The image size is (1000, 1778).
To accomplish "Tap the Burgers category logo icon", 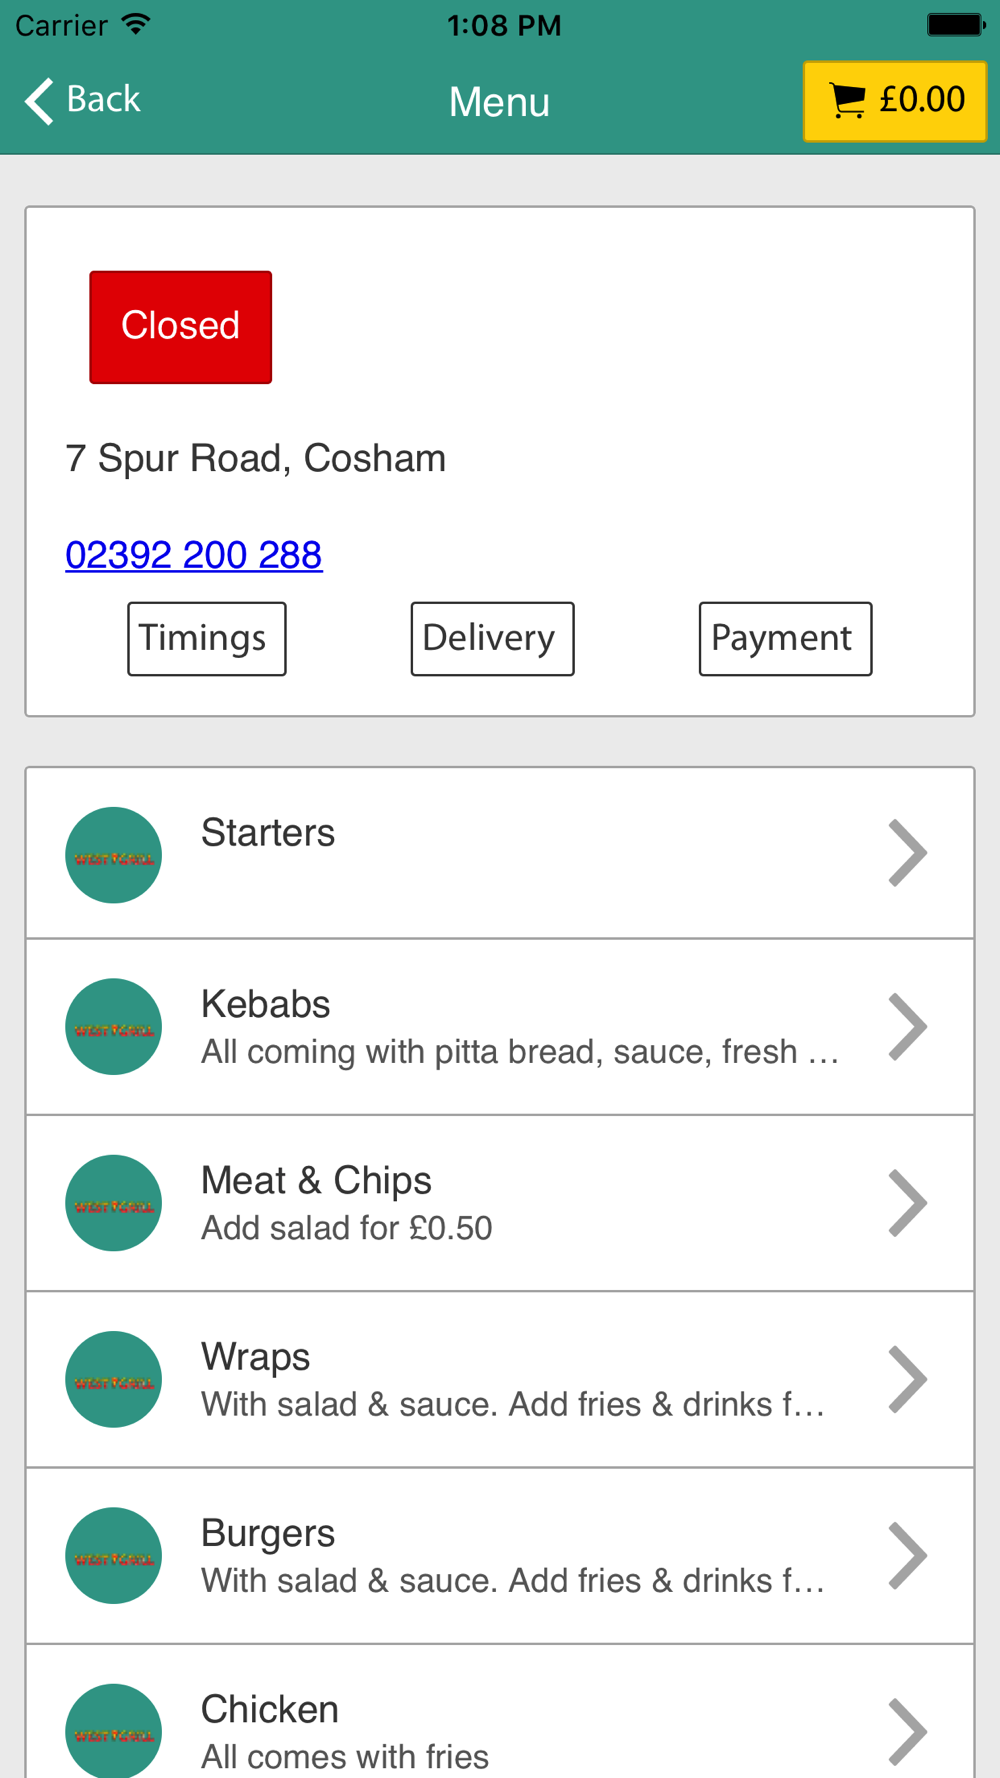I will tap(114, 1556).
